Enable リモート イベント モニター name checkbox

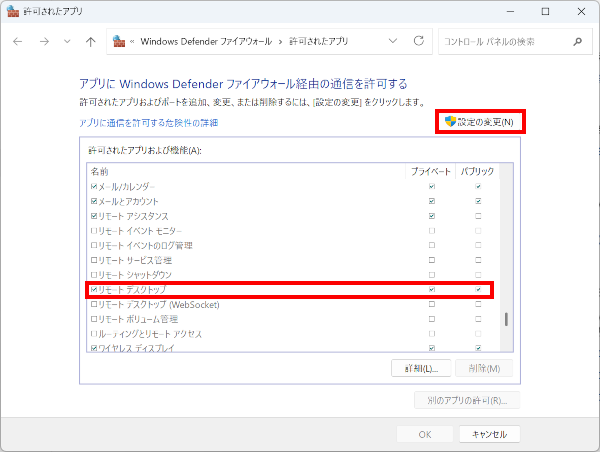pos(94,231)
